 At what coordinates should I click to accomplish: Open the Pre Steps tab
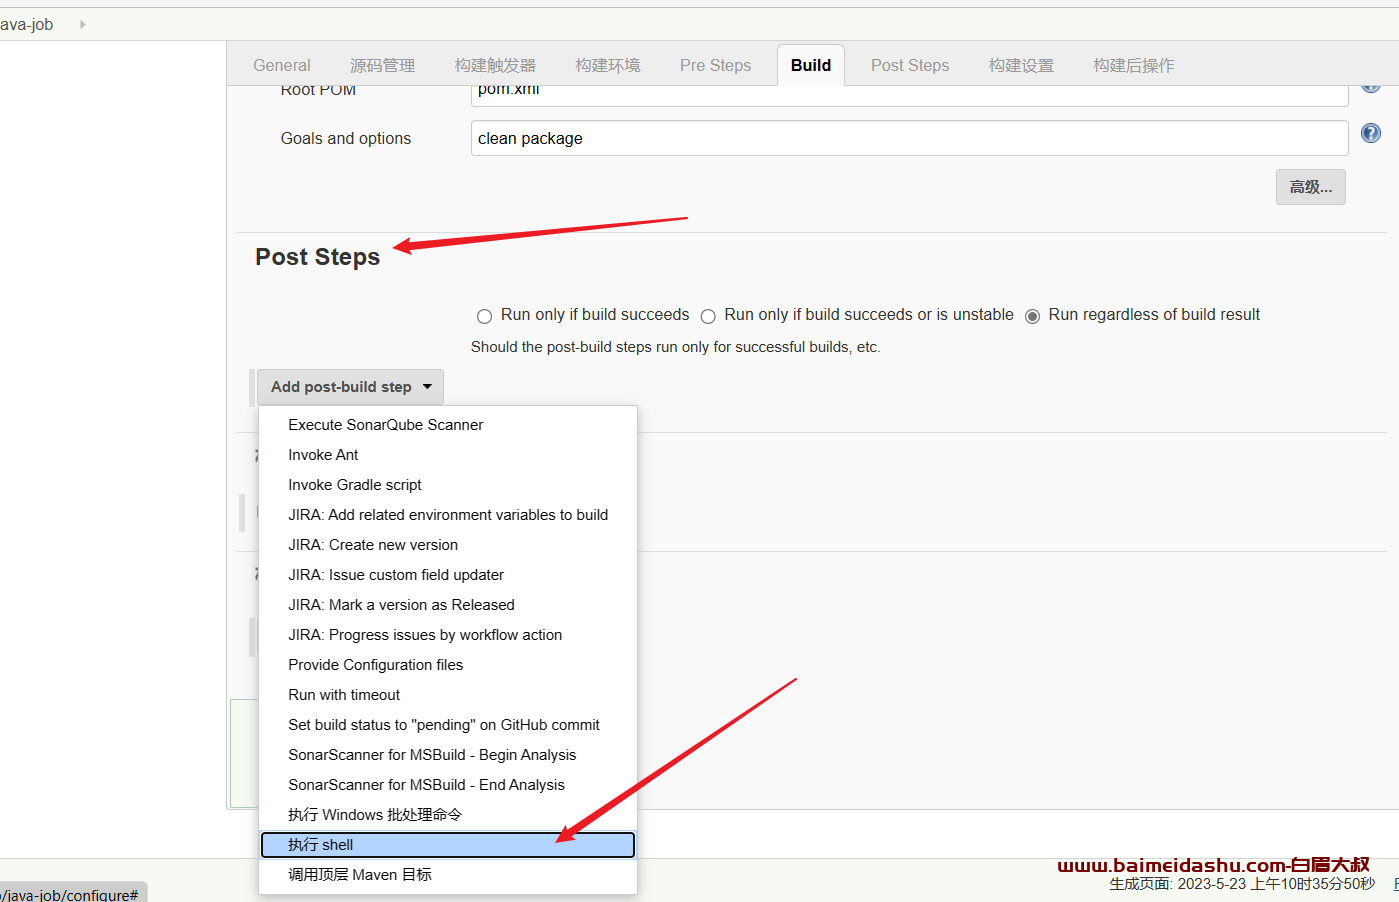(x=715, y=65)
